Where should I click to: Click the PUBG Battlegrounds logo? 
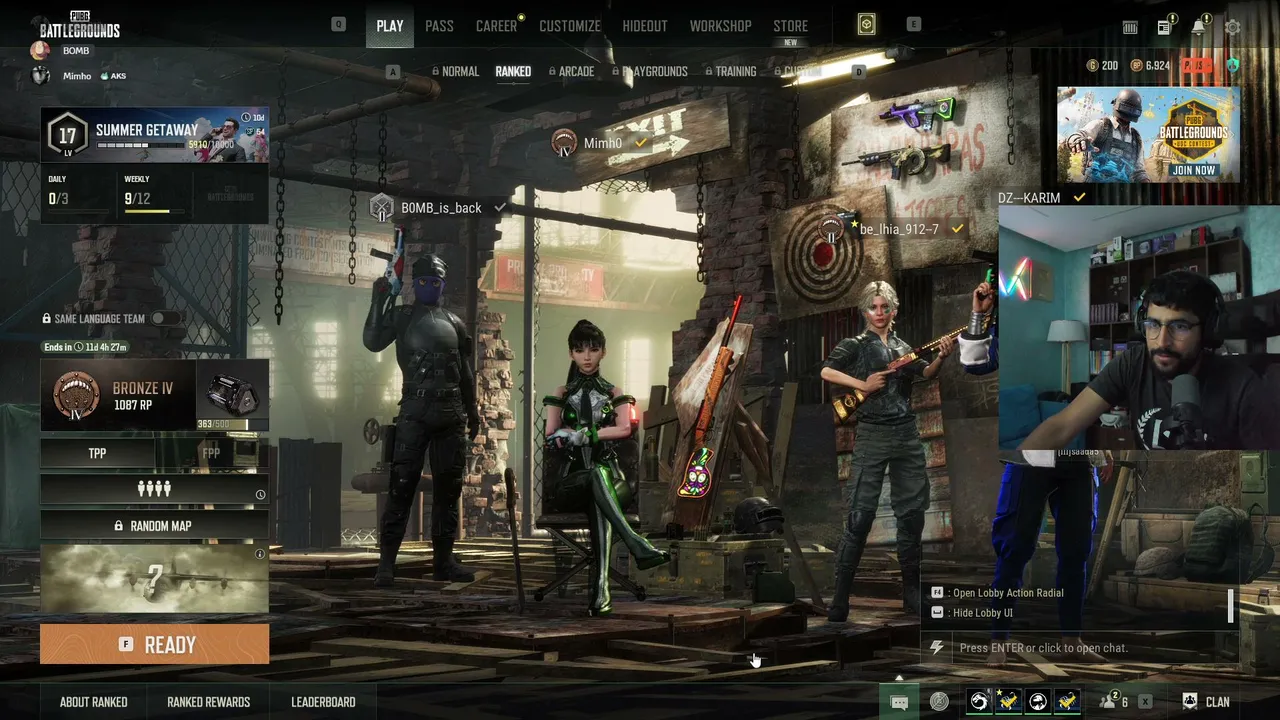(80, 25)
